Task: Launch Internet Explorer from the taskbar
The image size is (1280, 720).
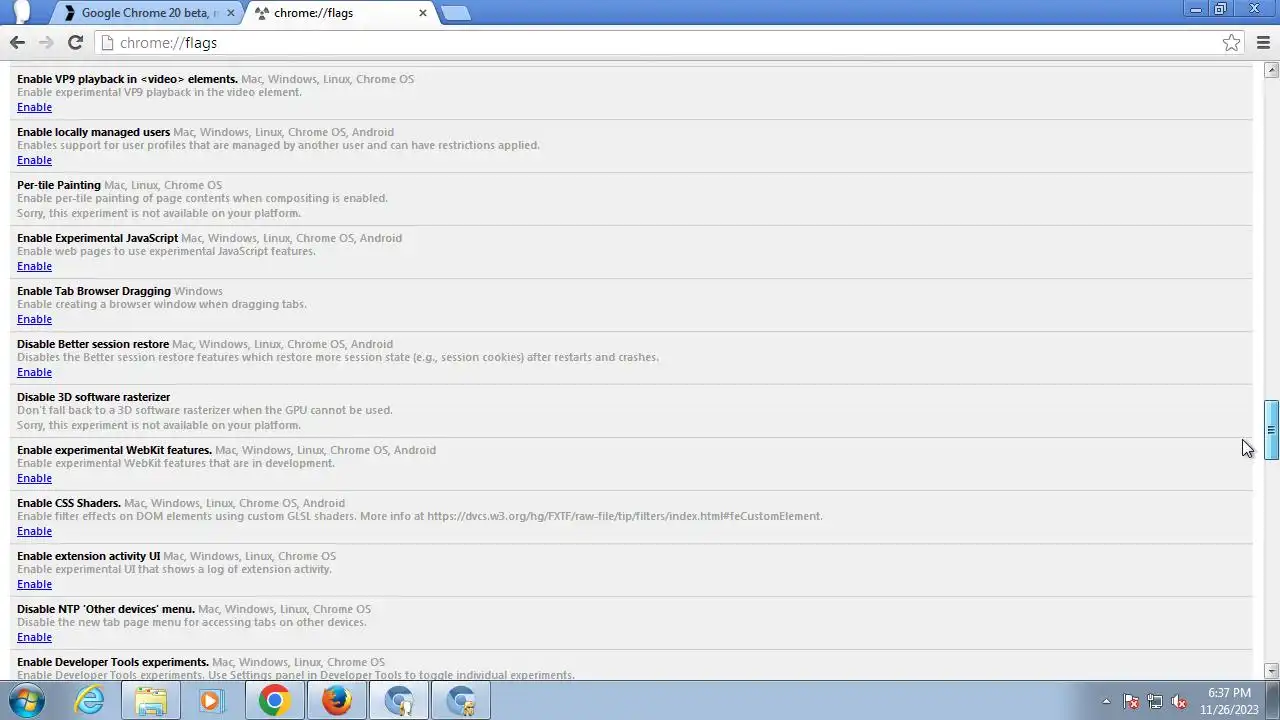Action: 90,700
